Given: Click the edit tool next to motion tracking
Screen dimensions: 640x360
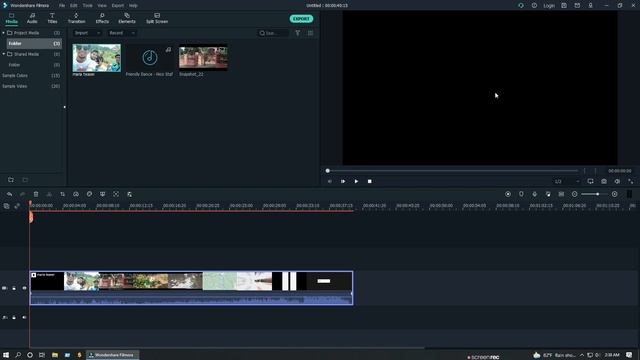Looking at the screenshot, I should point(129,194).
